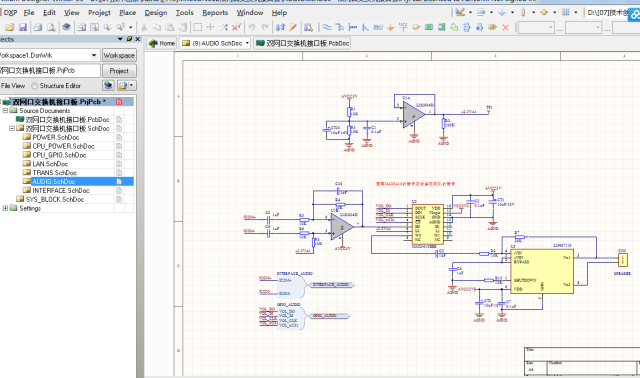640x378 pixels.
Task: Expand the Settings folder
Action: tap(5, 208)
